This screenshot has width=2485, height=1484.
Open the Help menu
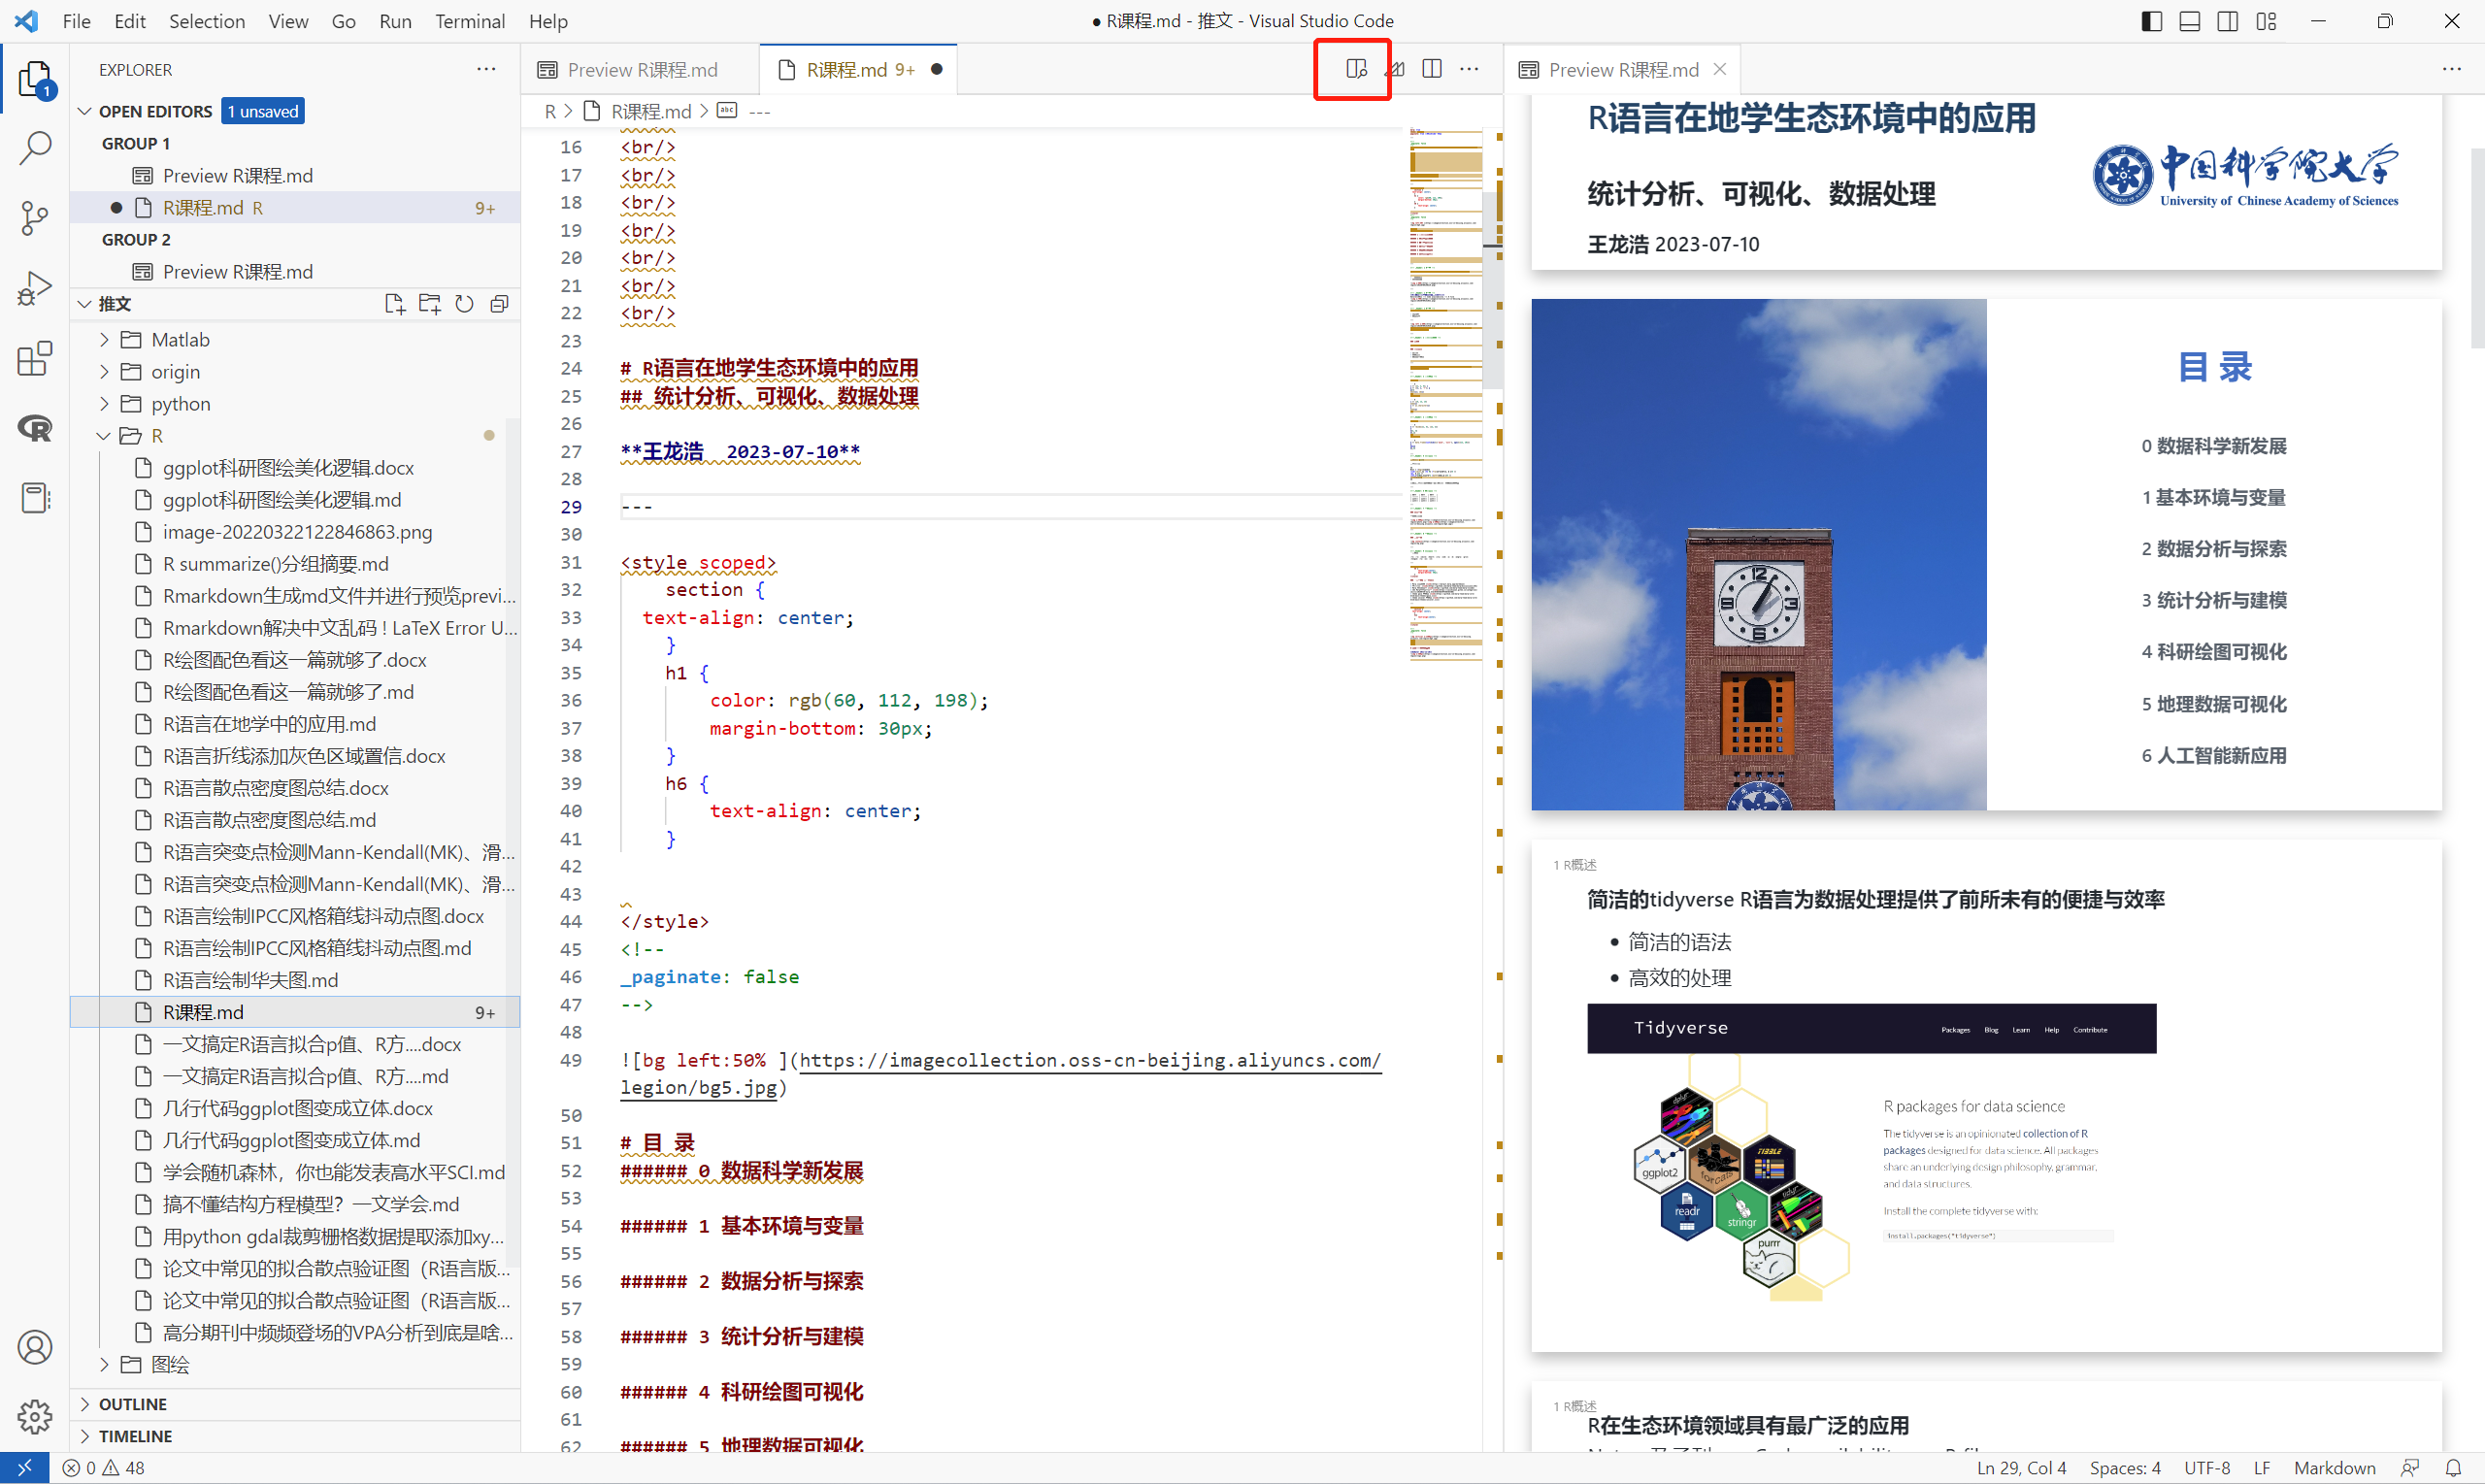[x=548, y=21]
